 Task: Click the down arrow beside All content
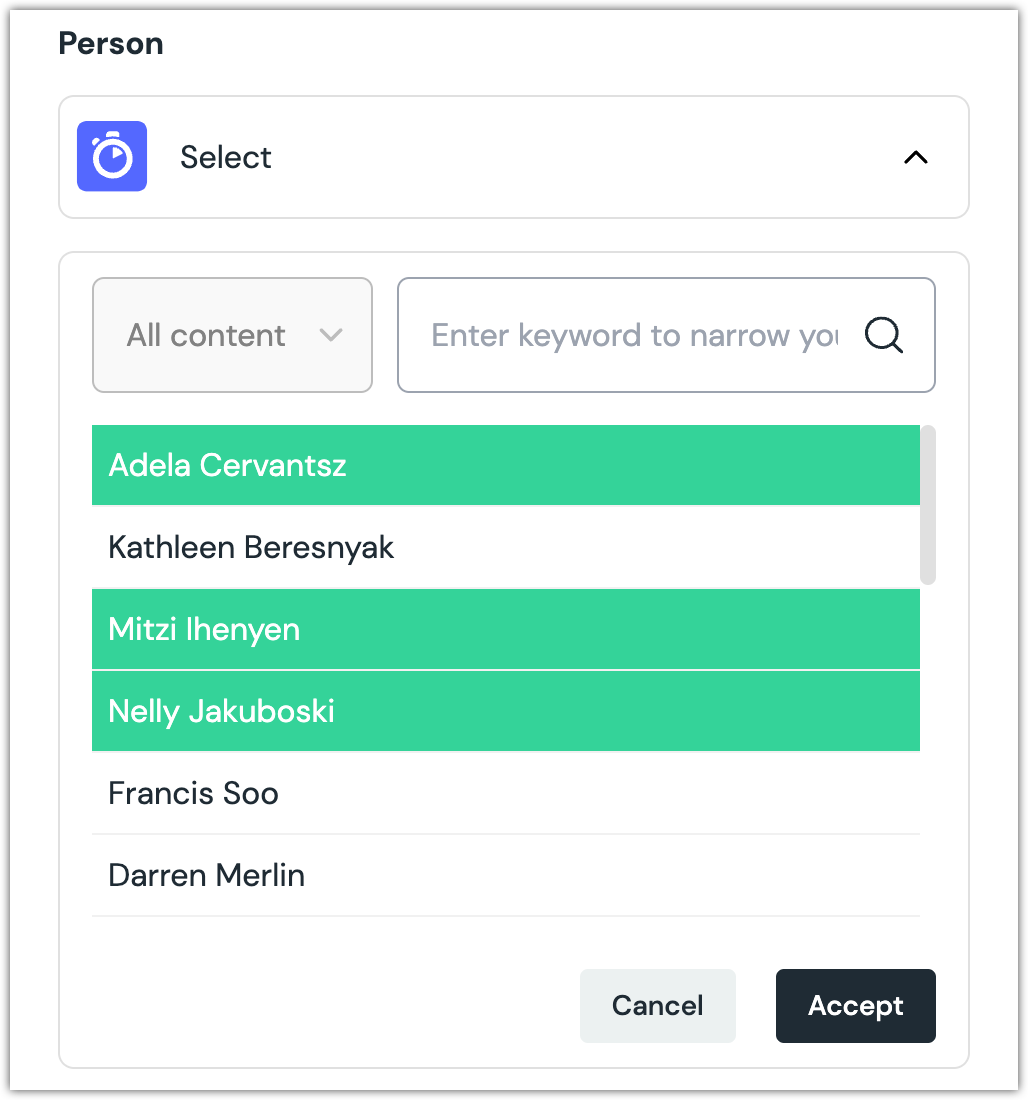pyautogui.click(x=330, y=336)
